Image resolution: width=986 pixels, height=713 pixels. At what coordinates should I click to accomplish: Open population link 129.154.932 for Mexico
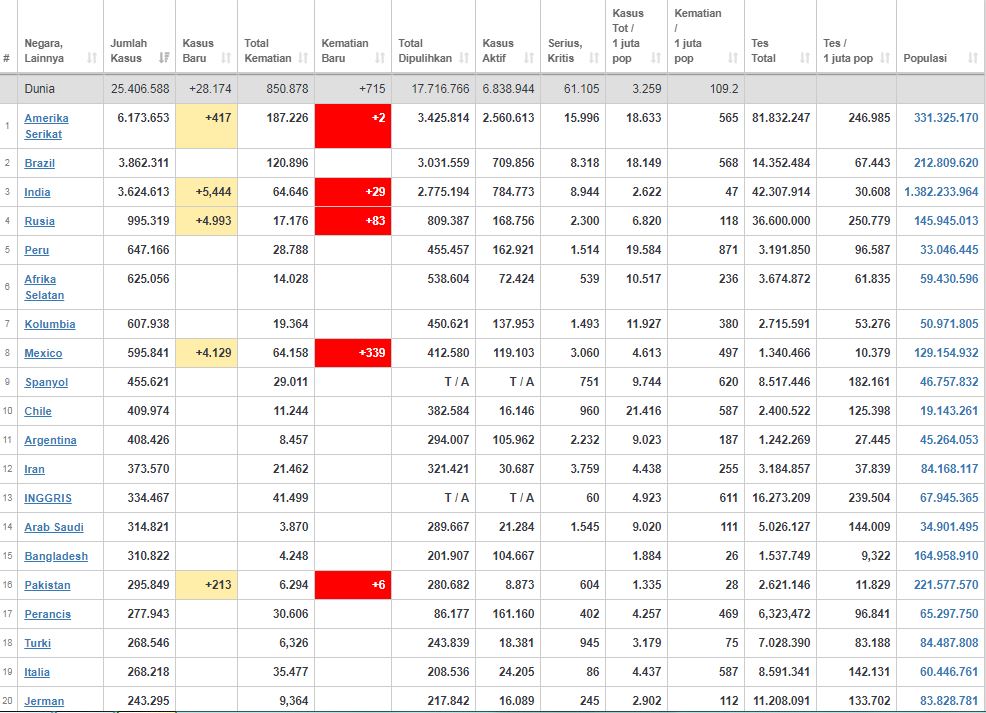pyautogui.click(x=946, y=353)
